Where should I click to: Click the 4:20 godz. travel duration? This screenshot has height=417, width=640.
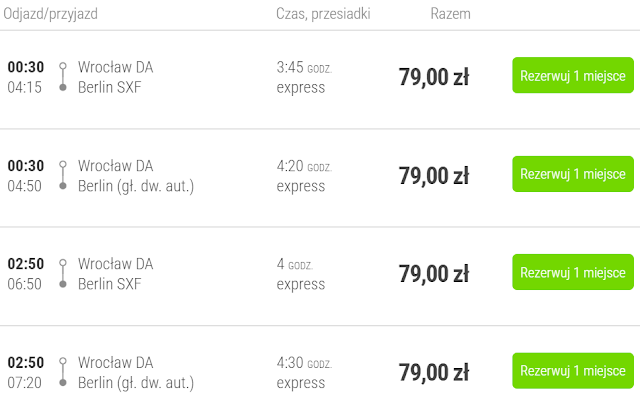point(303,165)
